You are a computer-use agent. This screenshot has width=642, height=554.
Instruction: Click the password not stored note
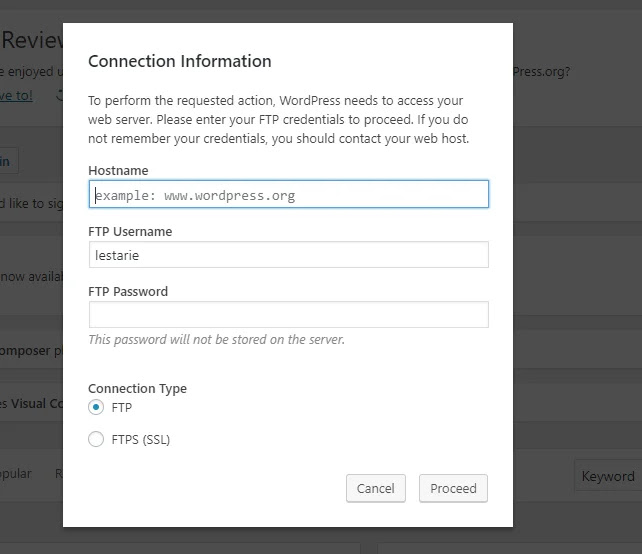[216, 340]
